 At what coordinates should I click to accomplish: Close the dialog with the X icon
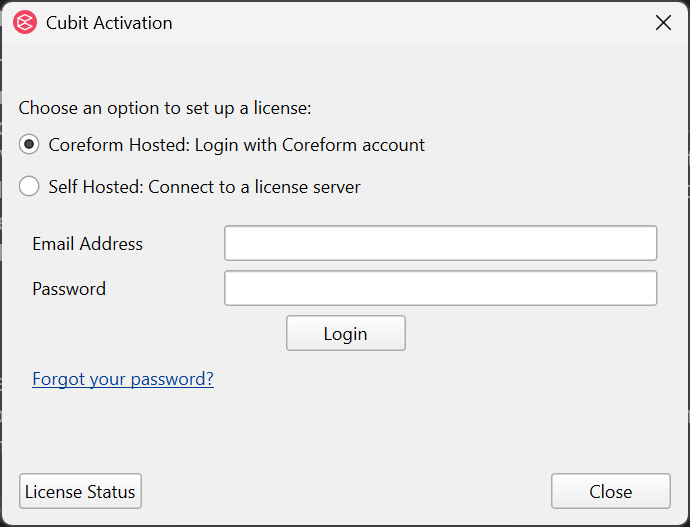[663, 22]
